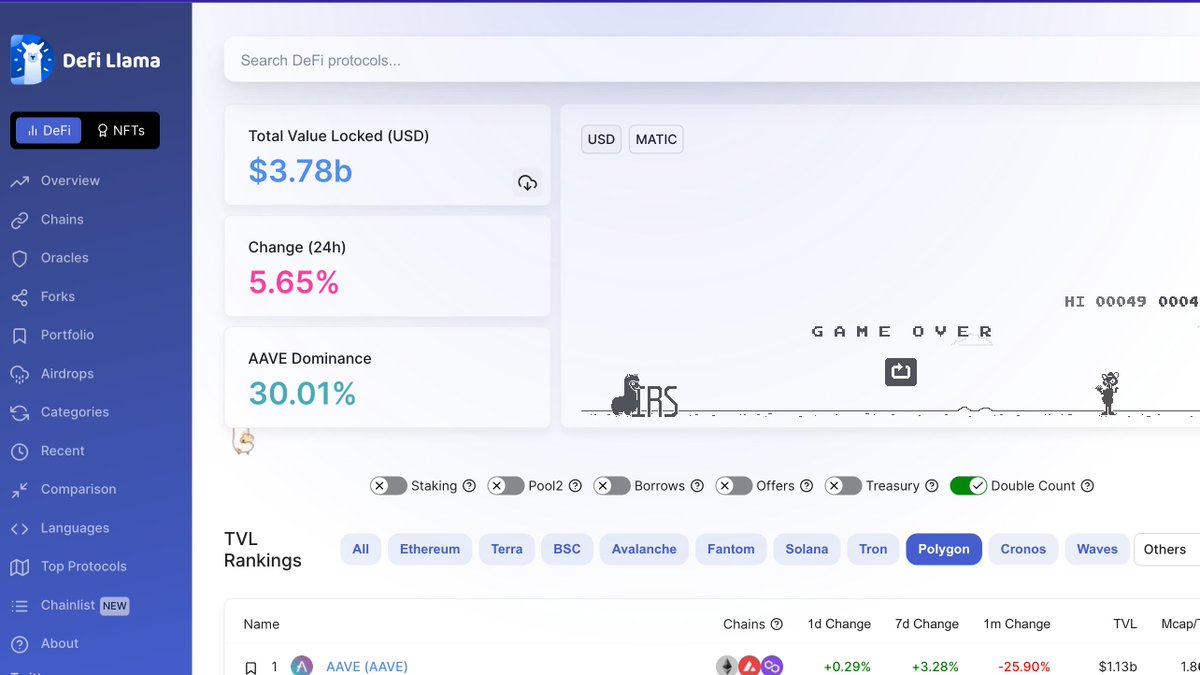Viewport: 1200px width, 675px height.
Task: Open the AAVE (AAVE) protocol link
Action: [x=367, y=667]
